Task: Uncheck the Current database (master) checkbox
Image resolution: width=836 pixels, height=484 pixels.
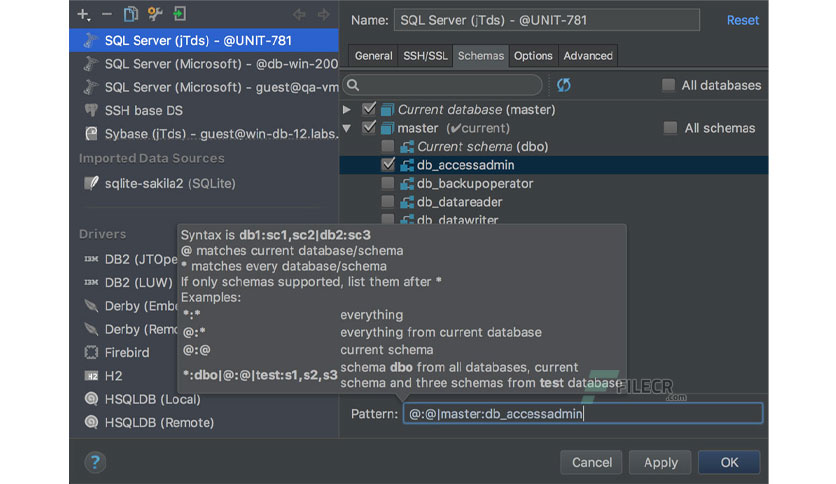Action: (x=368, y=109)
